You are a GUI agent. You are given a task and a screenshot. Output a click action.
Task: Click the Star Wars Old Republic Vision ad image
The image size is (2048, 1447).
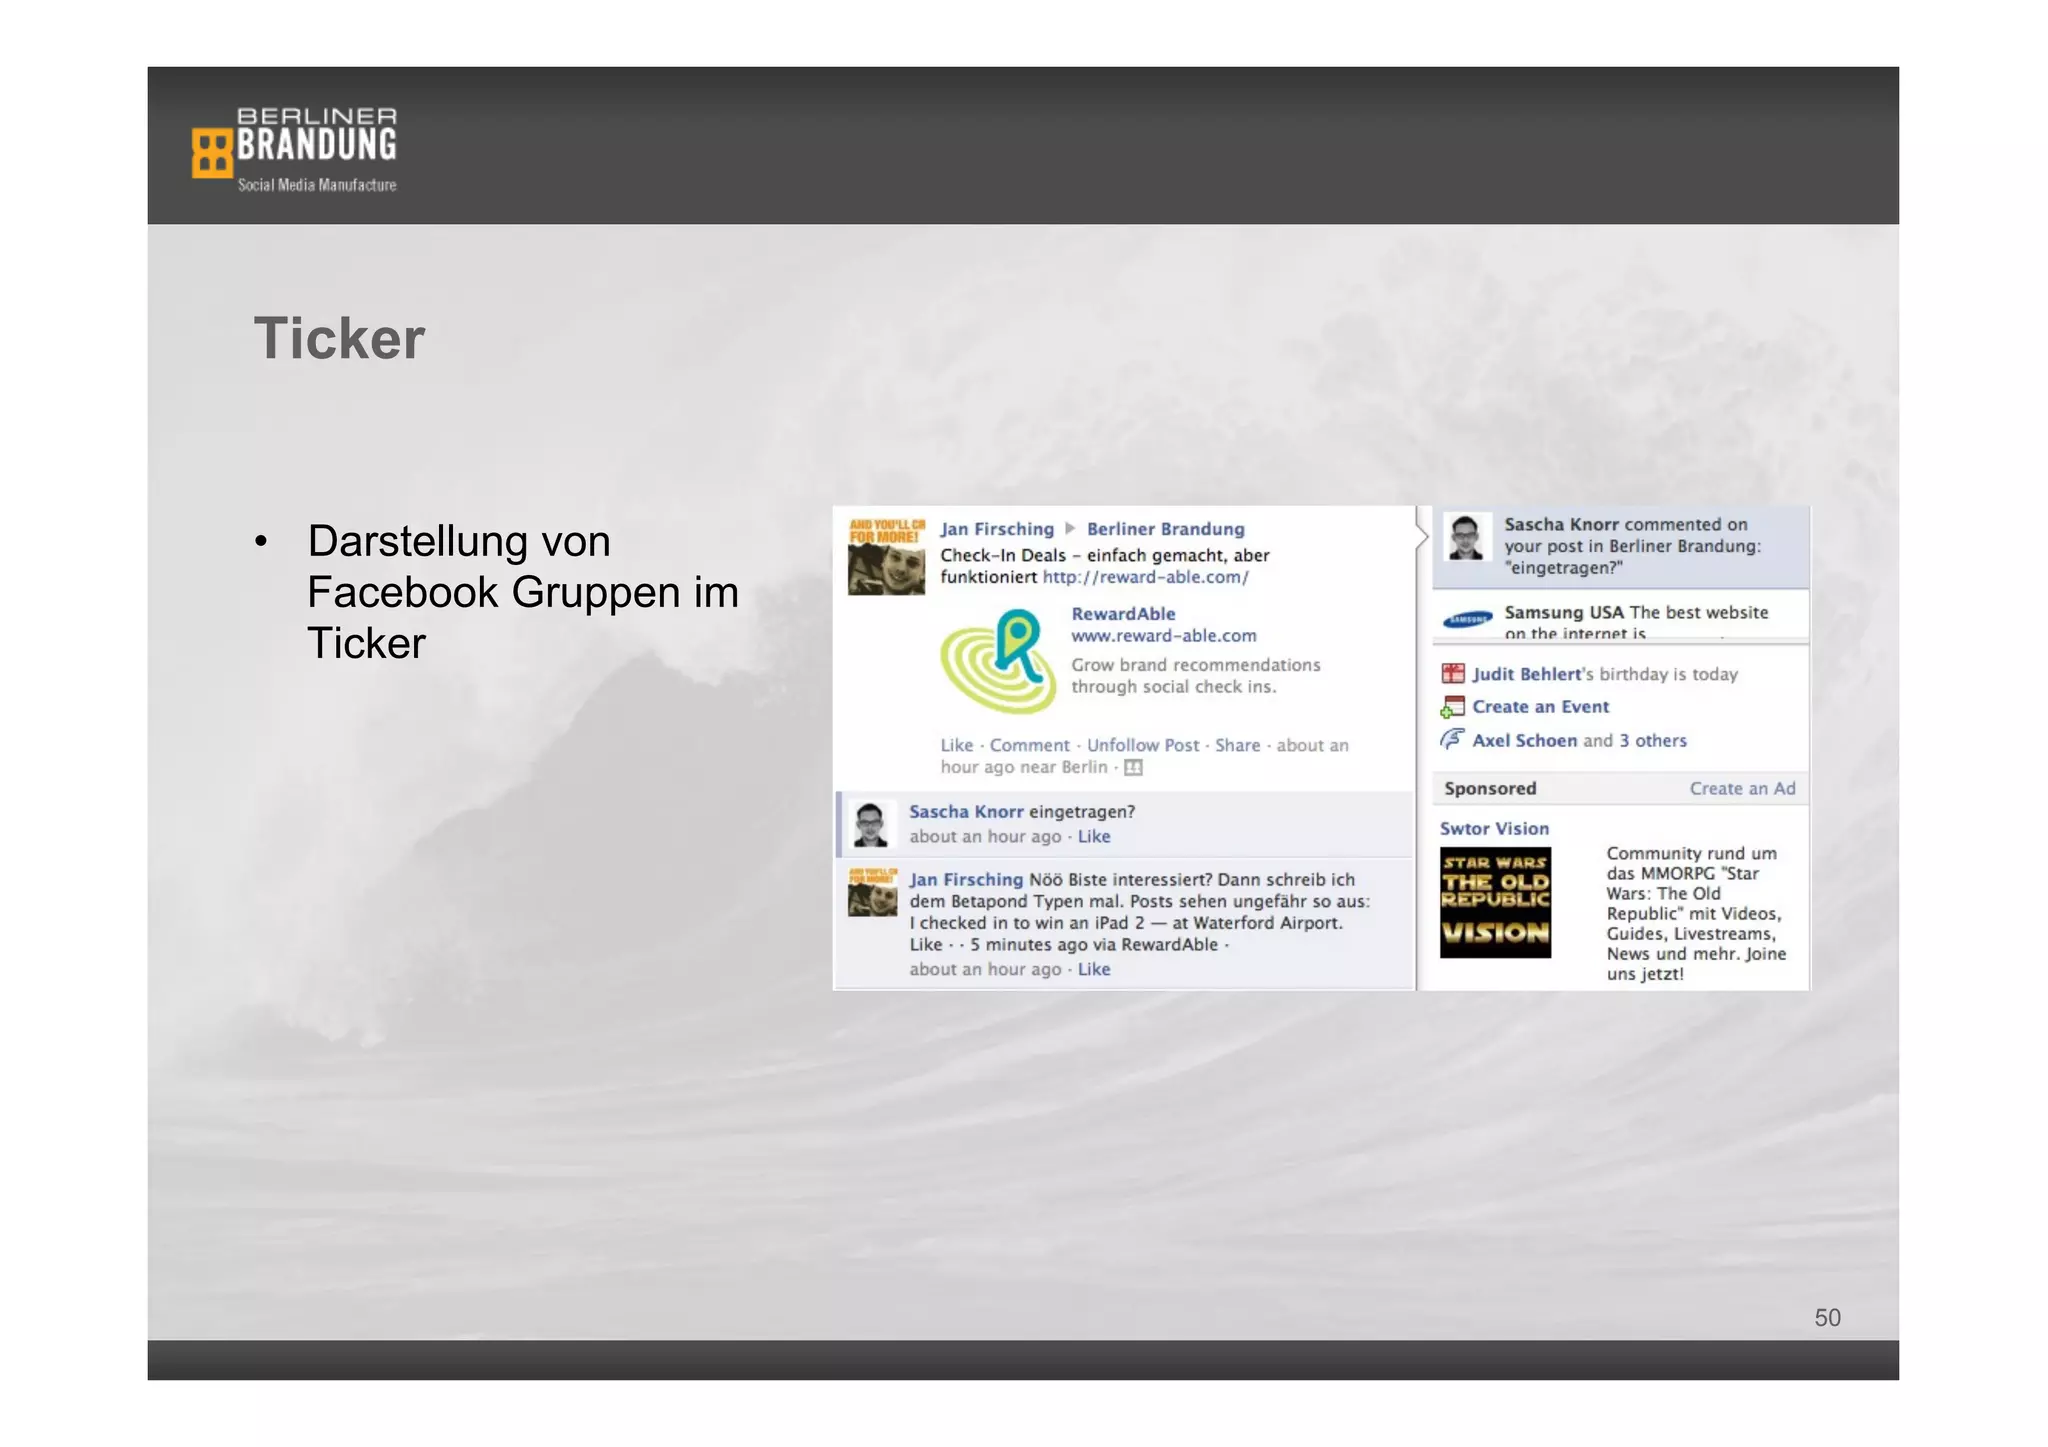[x=1495, y=903]
